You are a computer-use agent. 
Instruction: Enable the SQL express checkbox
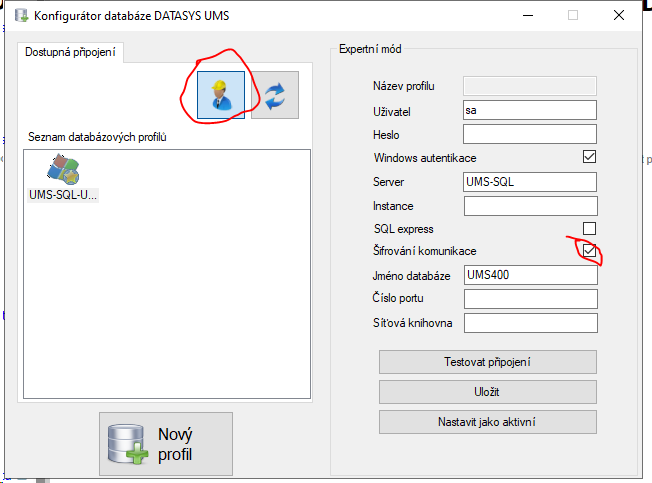(589, 229)
